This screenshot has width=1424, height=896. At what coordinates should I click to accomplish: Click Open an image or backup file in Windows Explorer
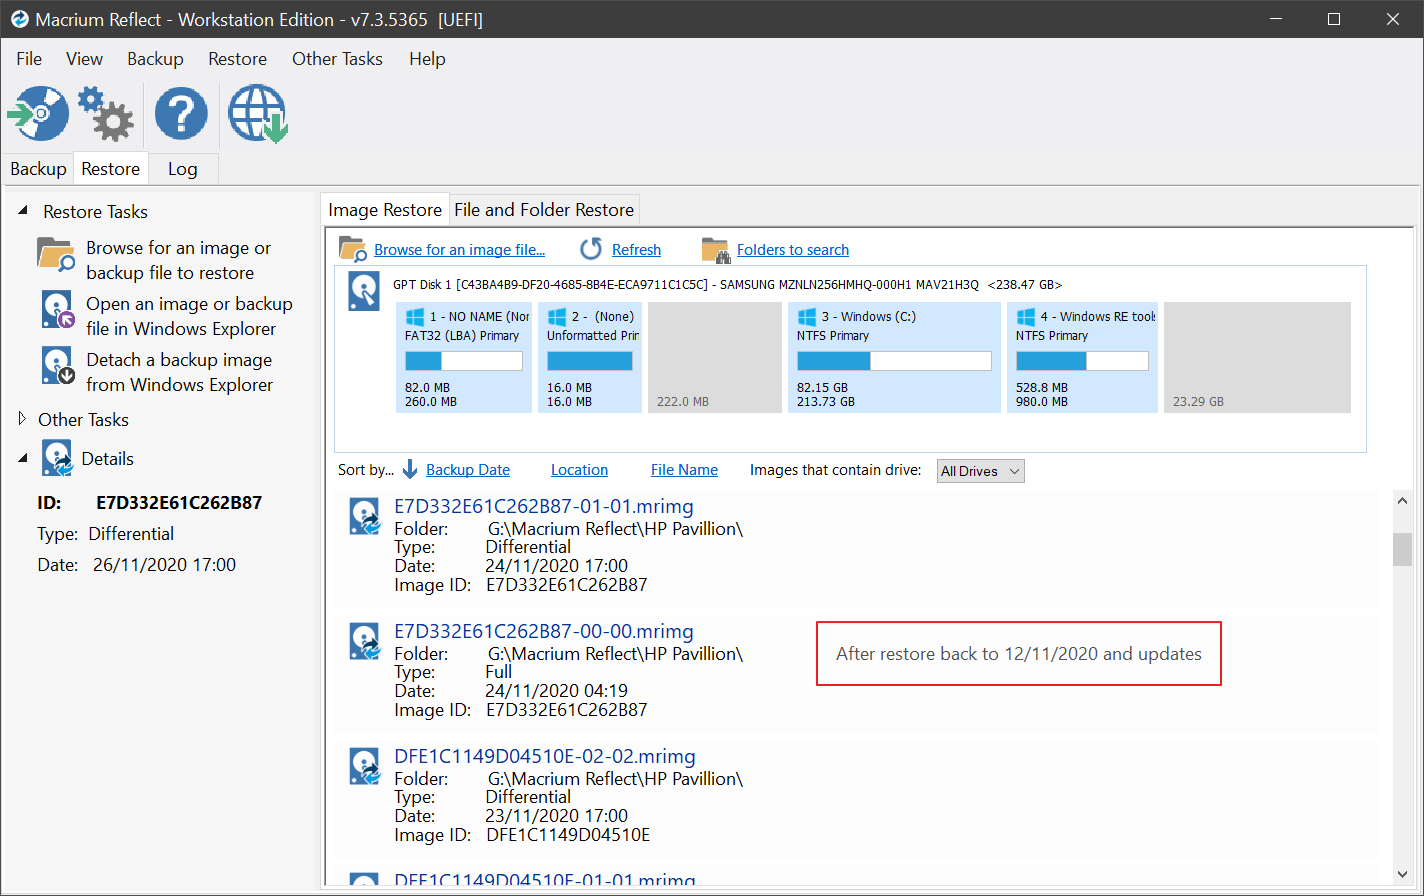[189, 316]
